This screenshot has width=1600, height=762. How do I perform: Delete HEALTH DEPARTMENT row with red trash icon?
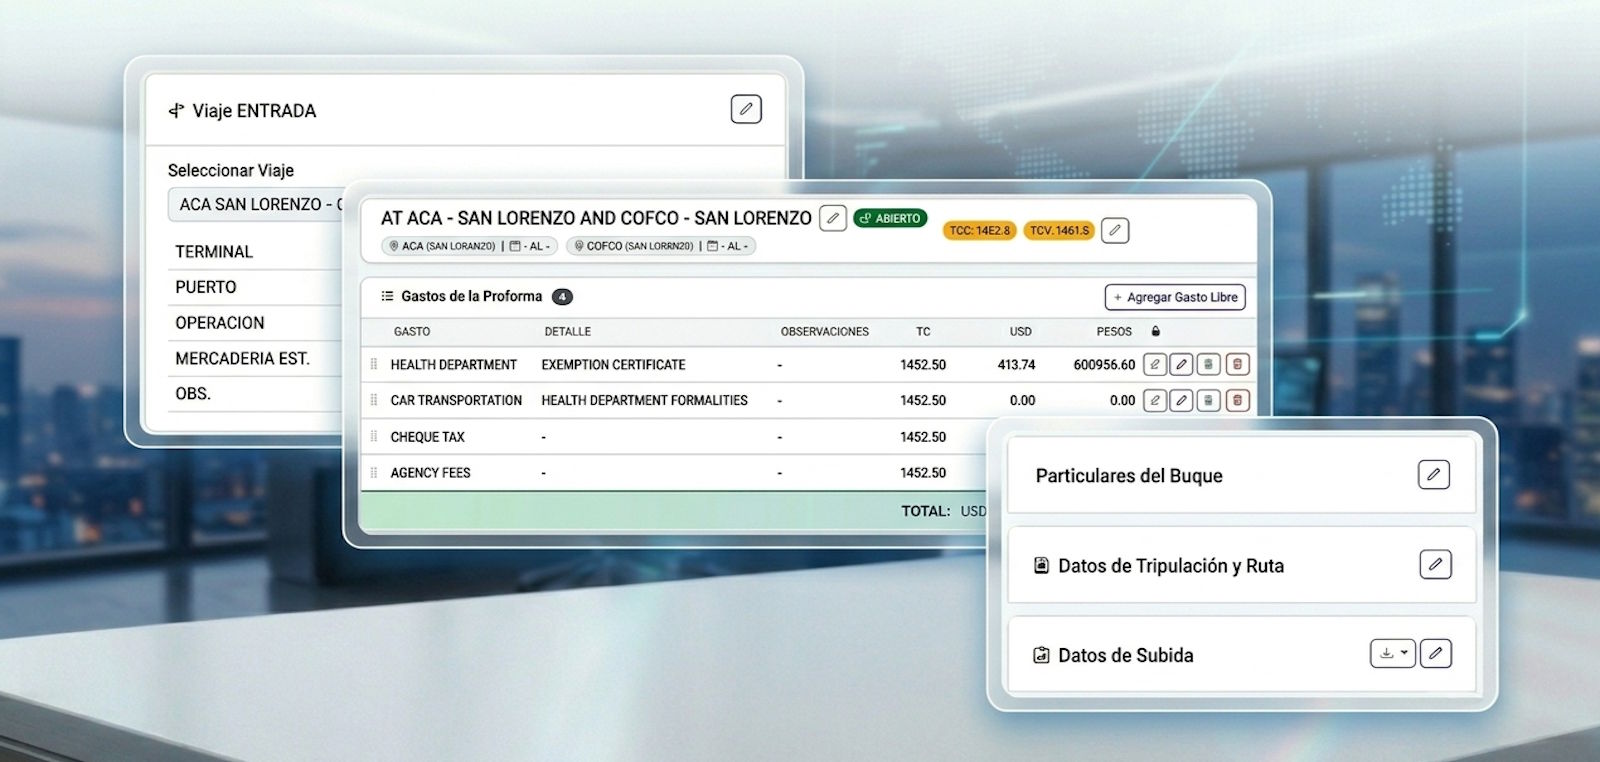click(x=1237, y=365)
